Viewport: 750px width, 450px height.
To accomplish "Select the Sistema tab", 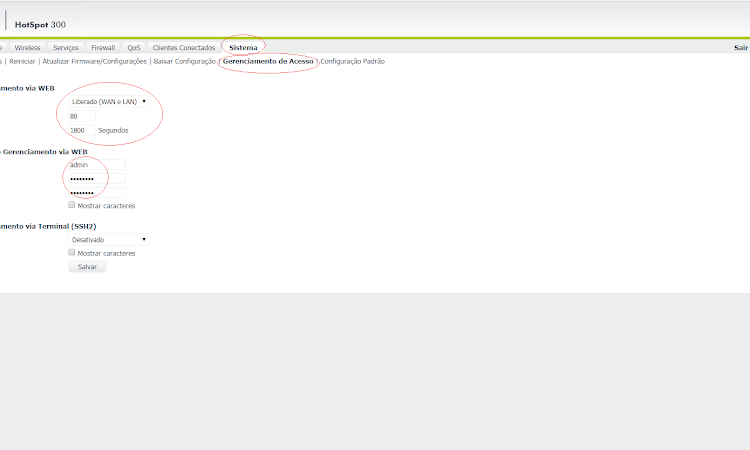I will 243,48.
